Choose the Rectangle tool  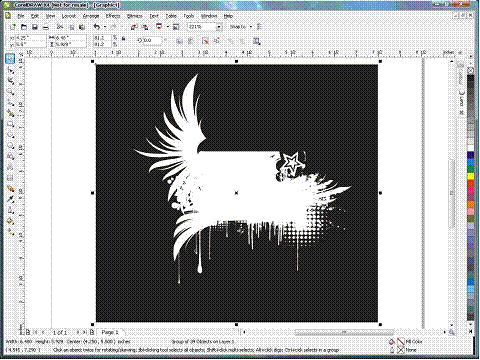pos(10,124)
